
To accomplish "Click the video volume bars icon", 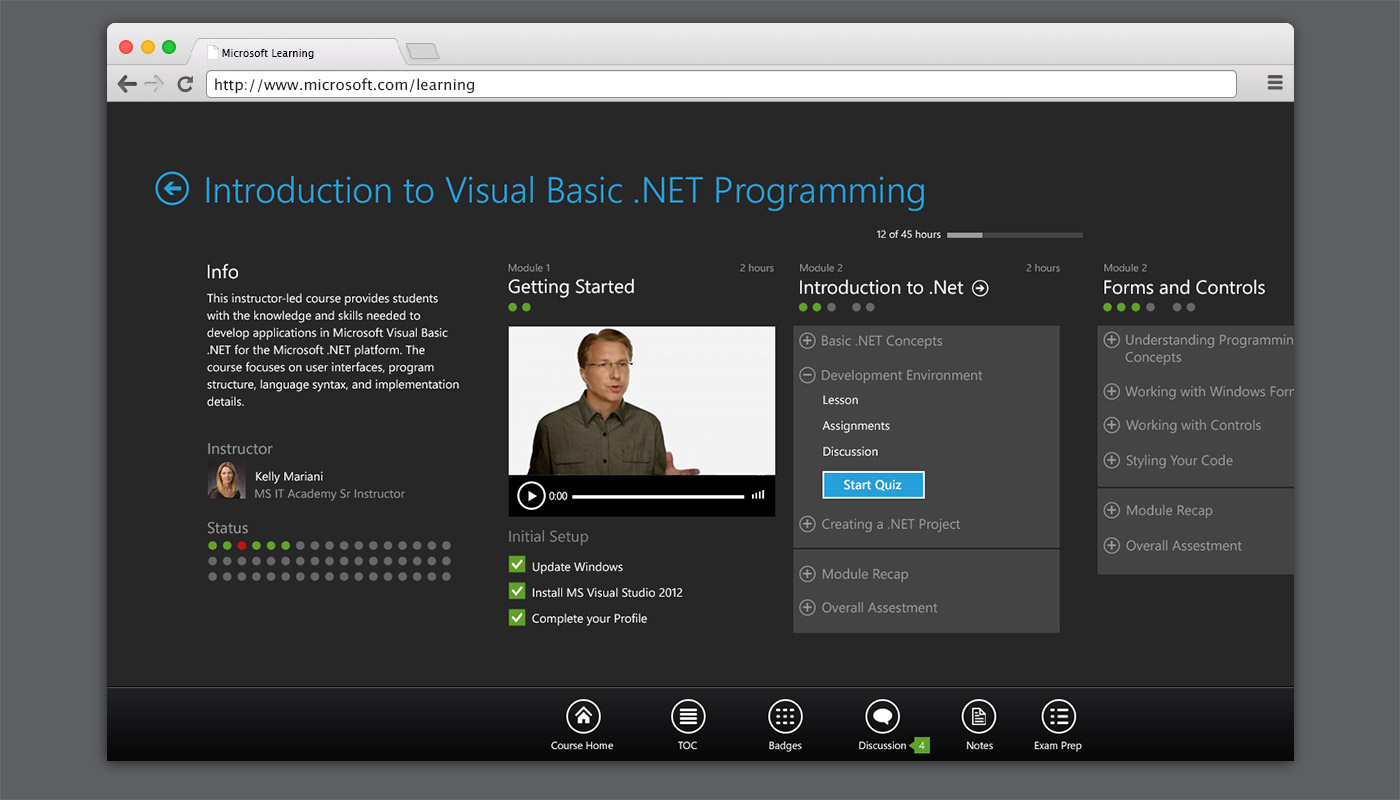I will click(x=758, y=494).
